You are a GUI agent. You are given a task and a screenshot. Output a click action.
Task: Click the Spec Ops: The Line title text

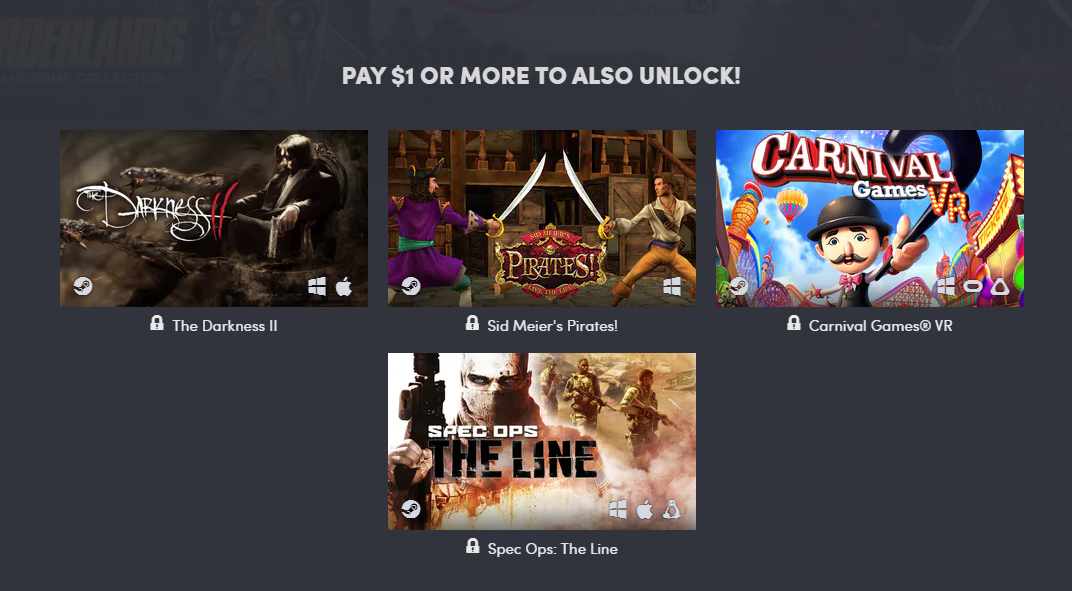(x=552, y=549)
